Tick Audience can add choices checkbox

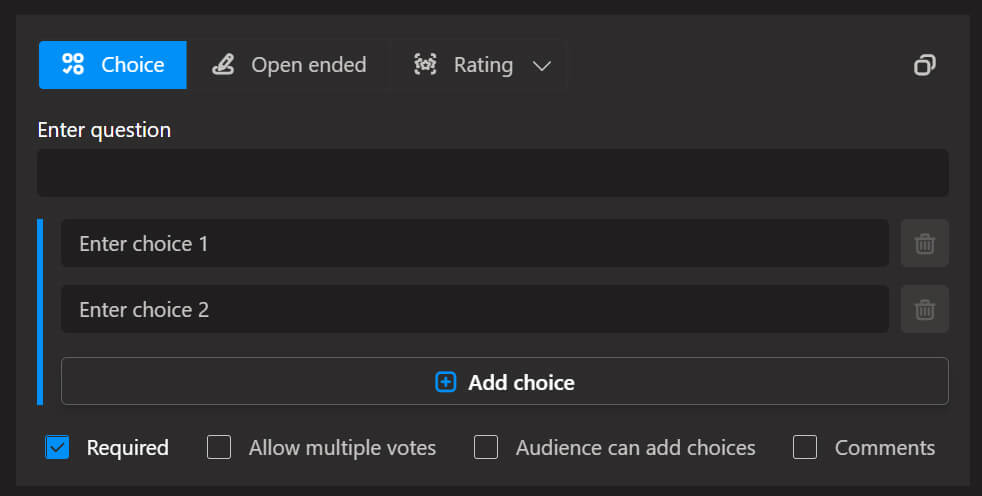coord(486,447)
